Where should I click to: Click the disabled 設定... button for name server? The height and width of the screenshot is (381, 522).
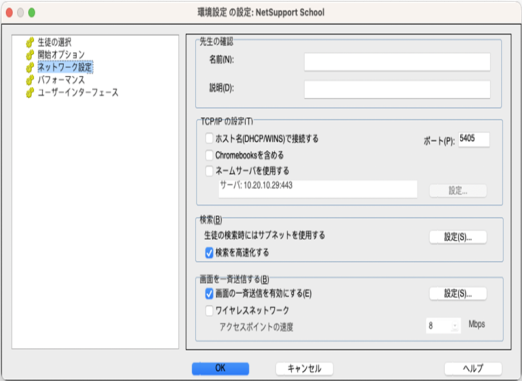tap(458, 191)
